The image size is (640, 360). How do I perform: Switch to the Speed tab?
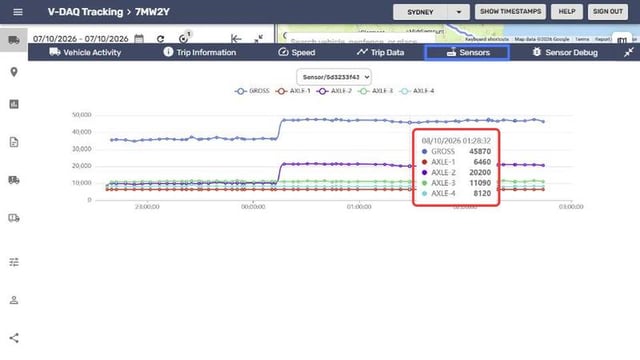297,52
